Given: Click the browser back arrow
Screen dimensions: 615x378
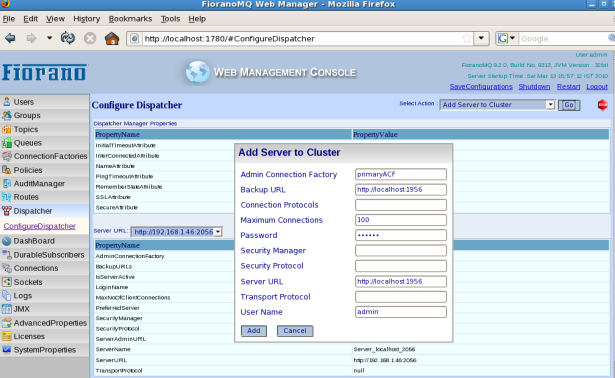Looking at the screenshot, I should click(10, 38).
